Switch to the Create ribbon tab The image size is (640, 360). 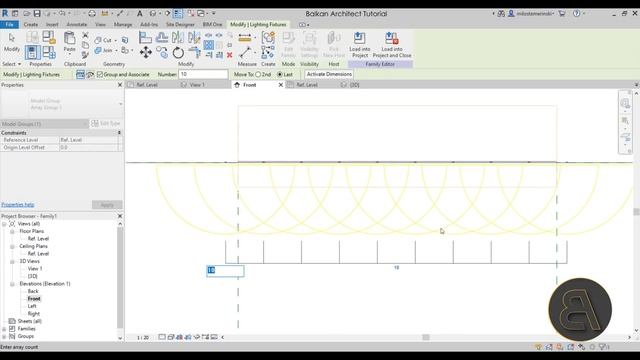click(31, 24)
